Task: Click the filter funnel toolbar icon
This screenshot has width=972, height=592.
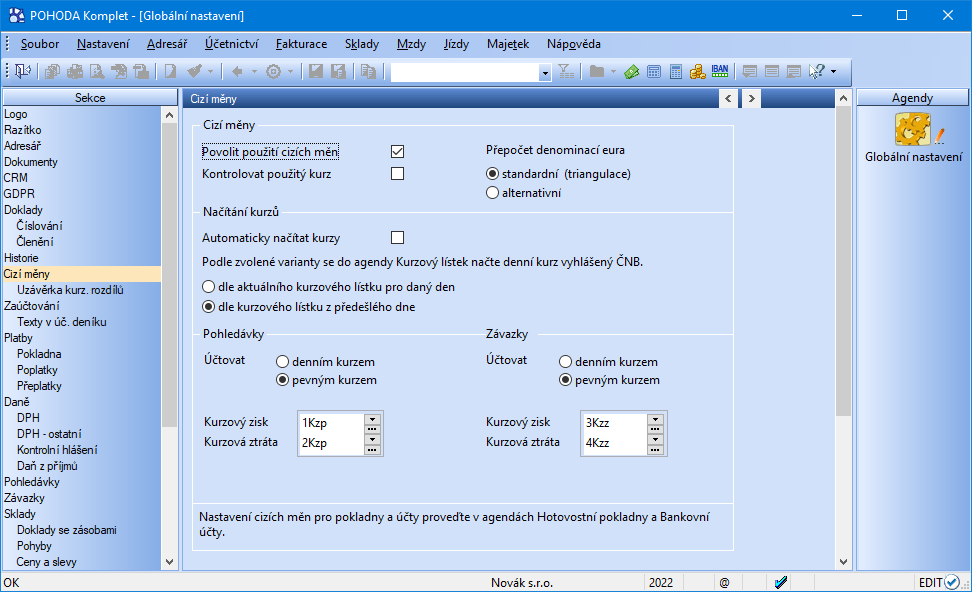Action: coord(566,72)
